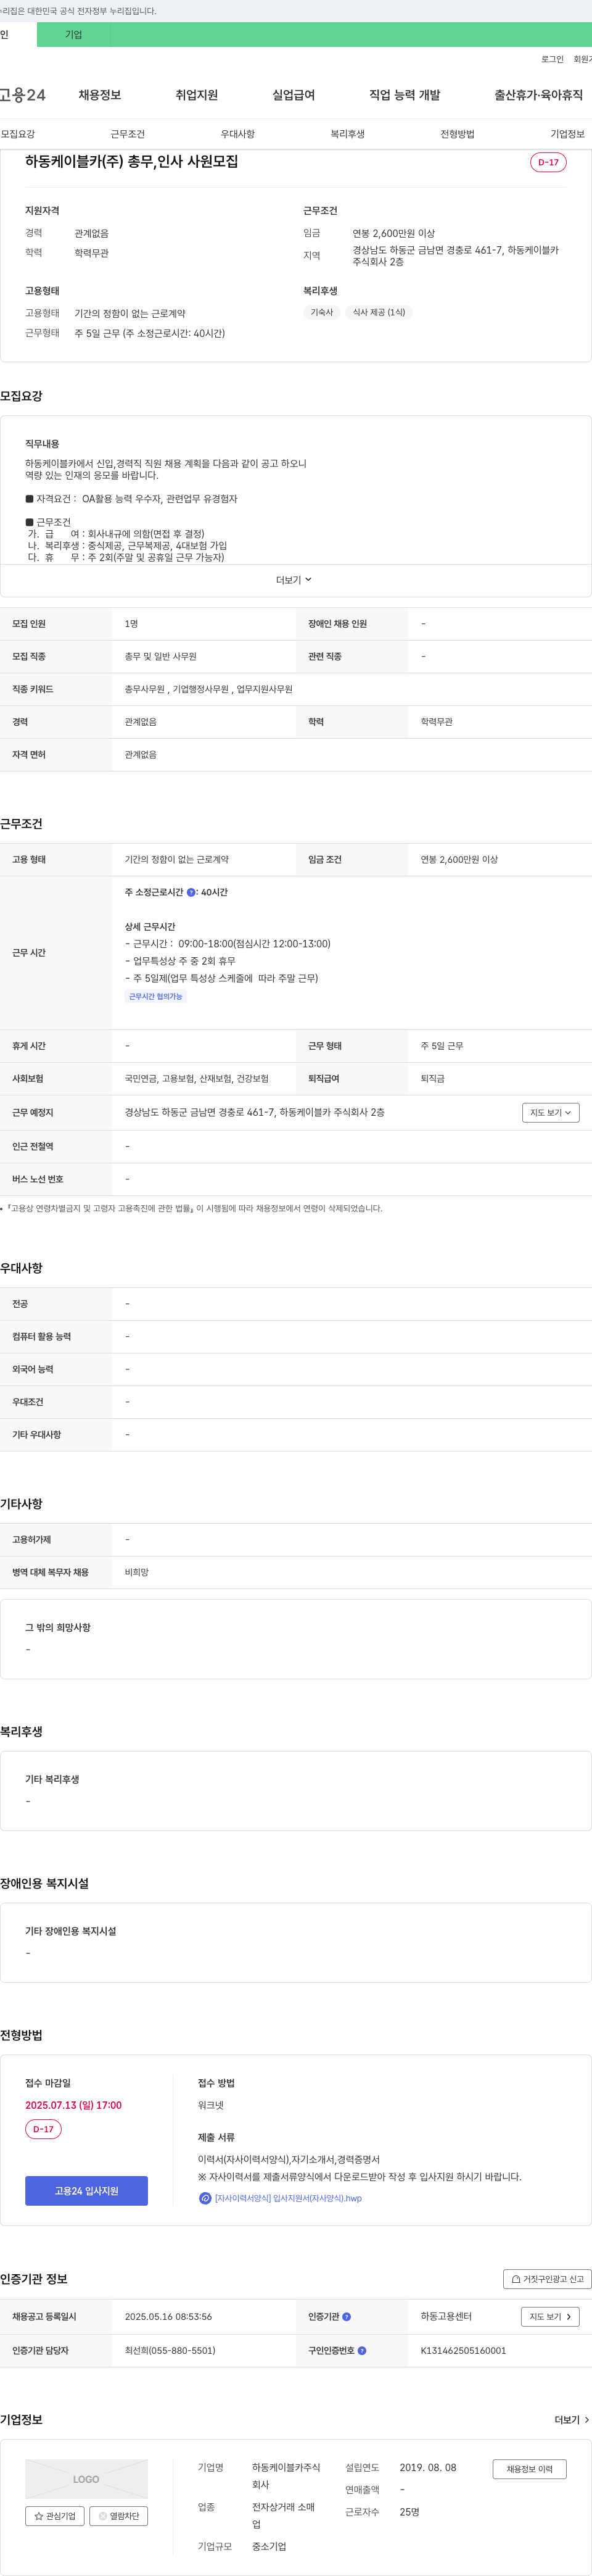Select the 비희망 value for 병역 대체 복무자
The width and height of the screenshot is (592, 2576).
point(137,1572)
